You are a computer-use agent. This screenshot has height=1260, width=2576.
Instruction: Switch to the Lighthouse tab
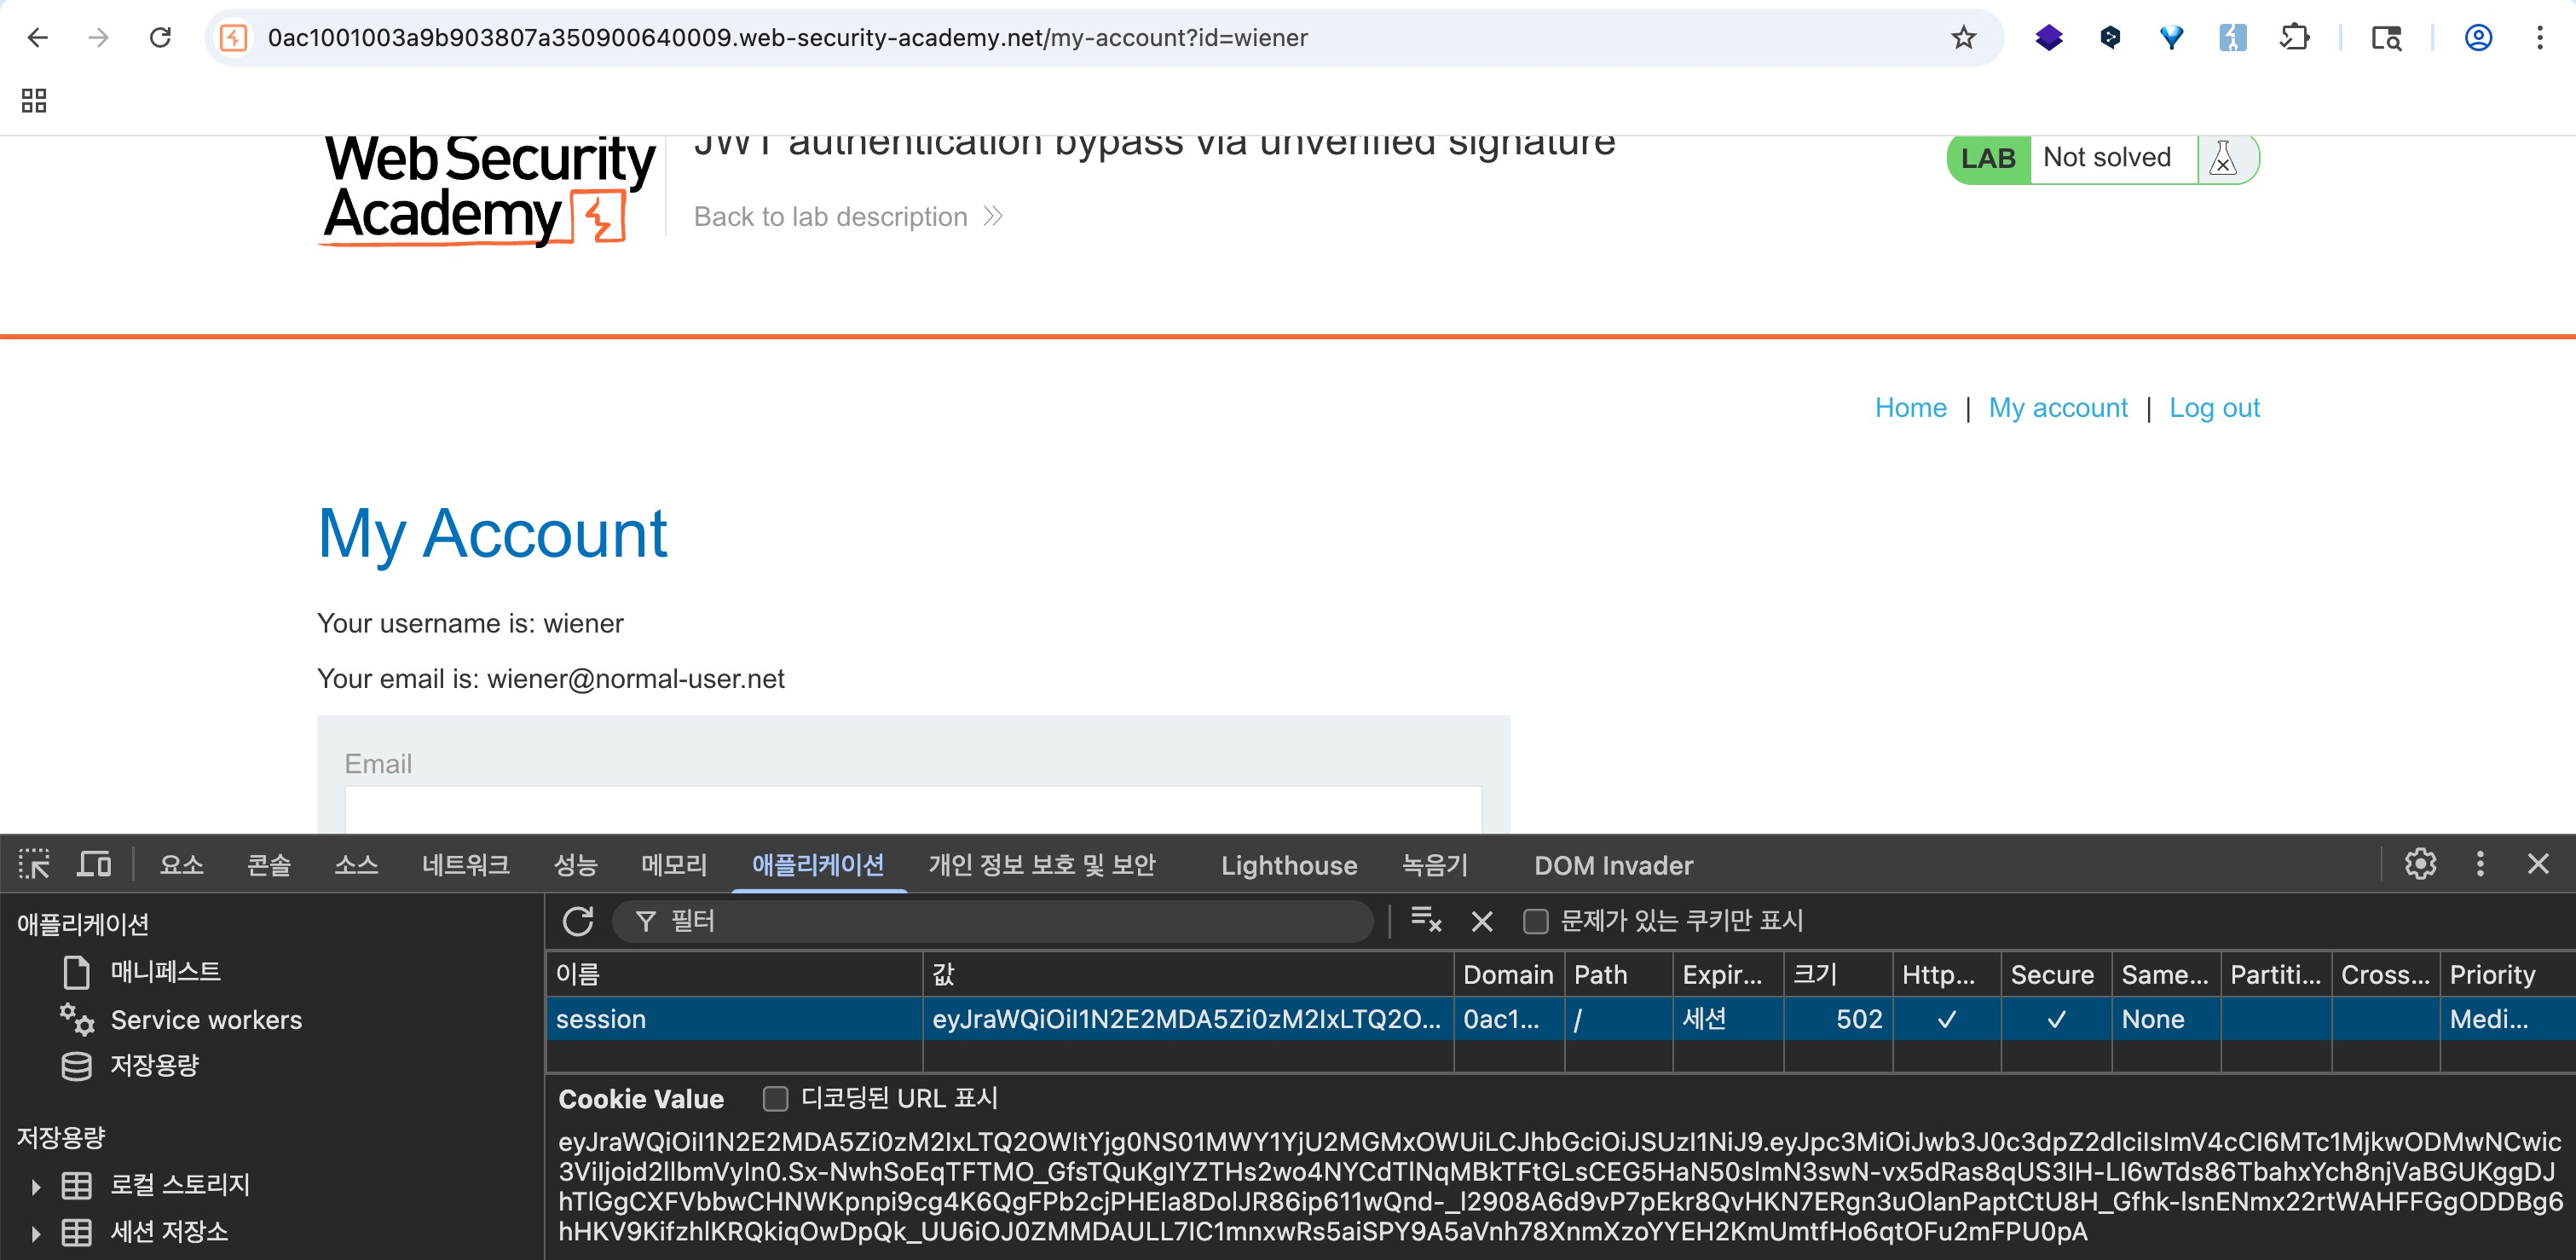(x=1288, y=865)
